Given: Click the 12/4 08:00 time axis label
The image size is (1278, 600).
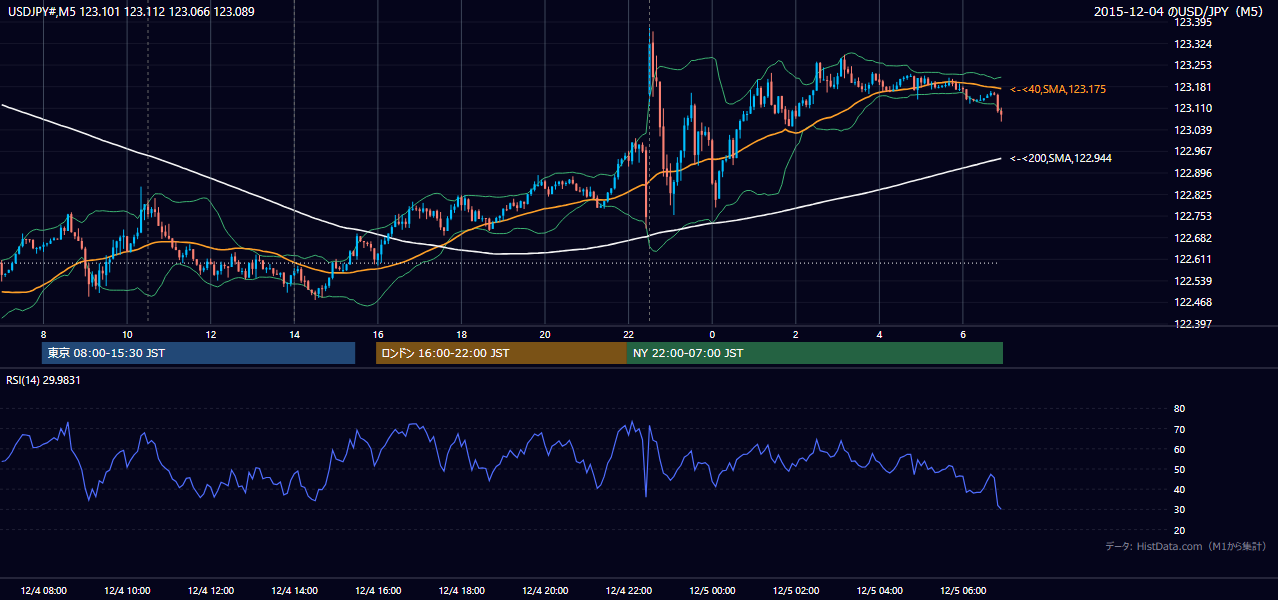Looking at the screenshot, I should point(43,590).
